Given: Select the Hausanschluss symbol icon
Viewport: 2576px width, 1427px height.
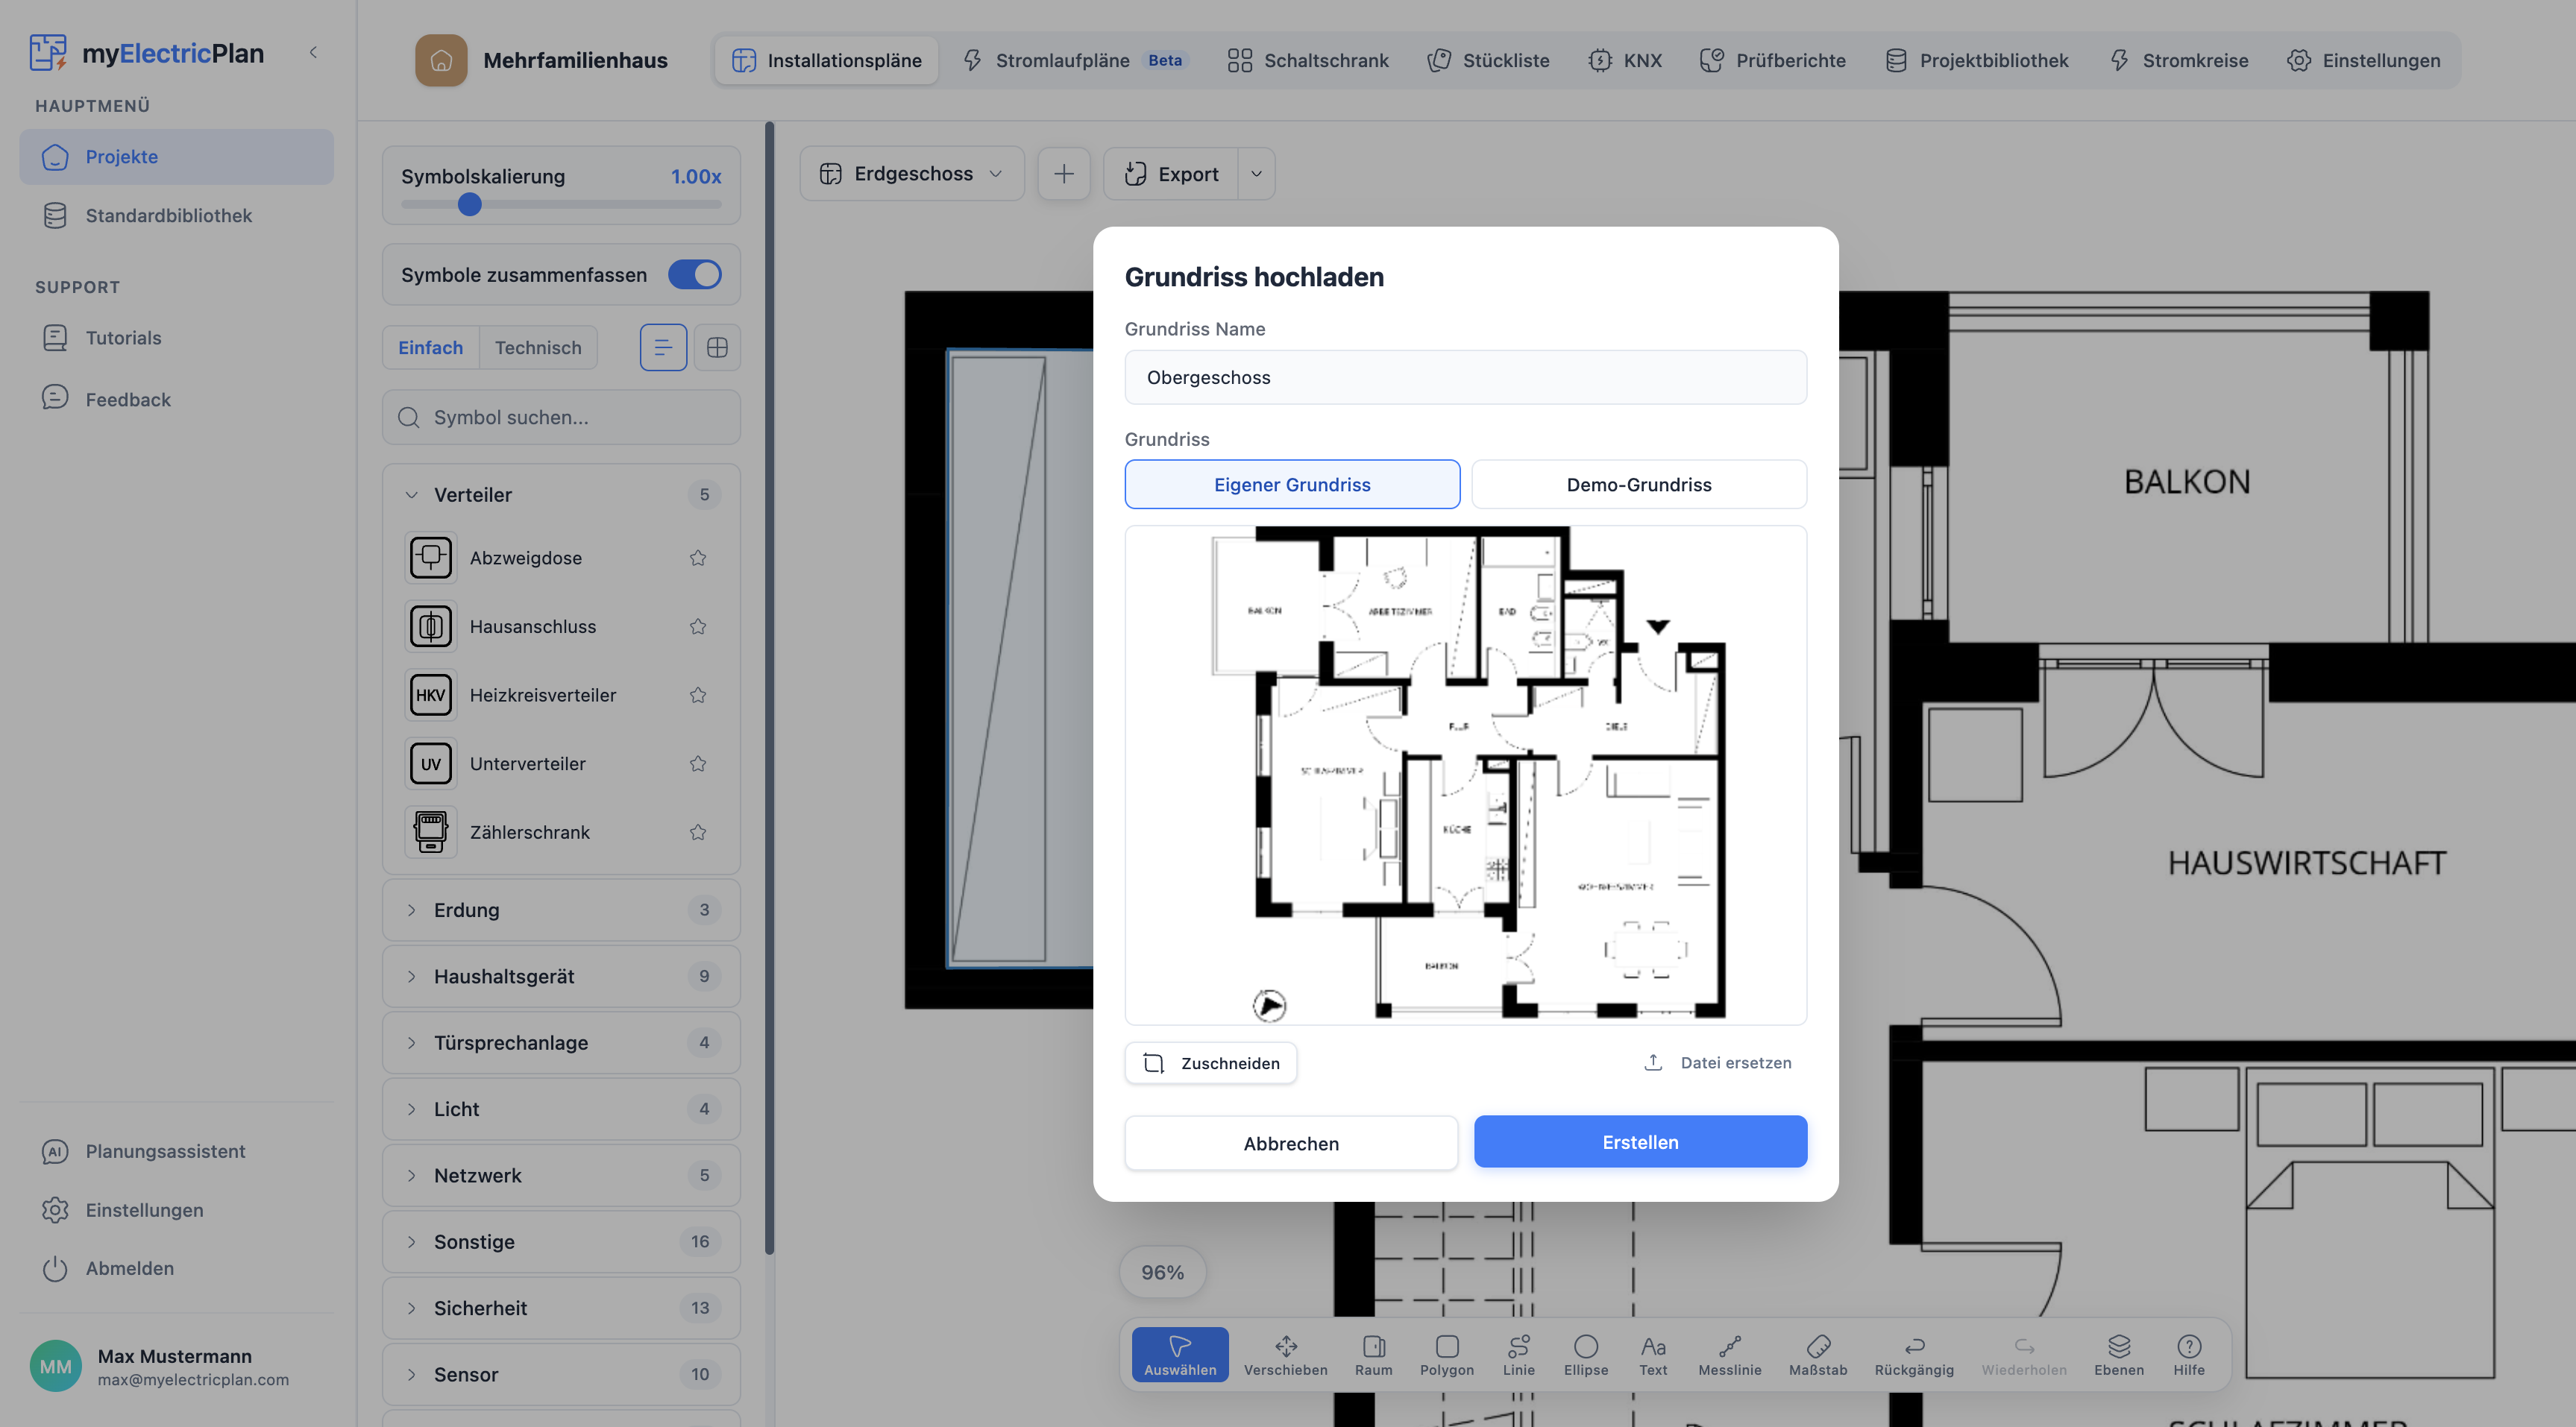Looking at the screenshot, I should click(x=431, y=626).
